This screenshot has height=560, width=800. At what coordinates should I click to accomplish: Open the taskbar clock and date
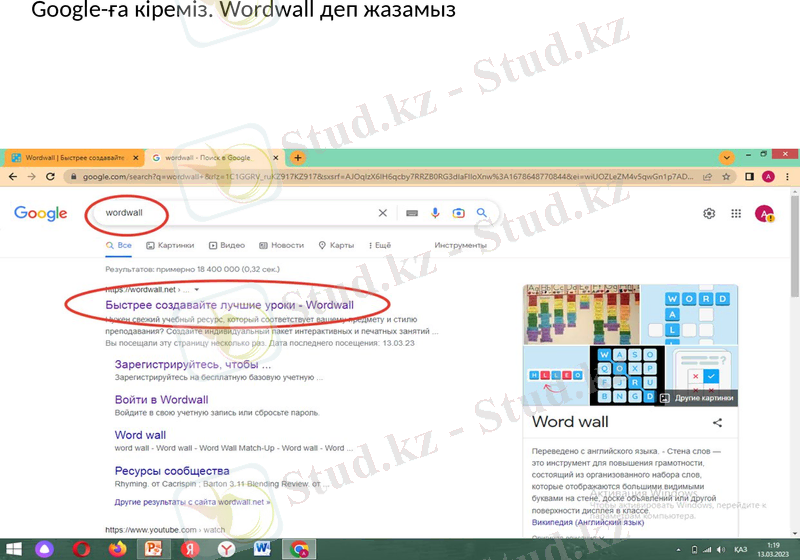(x=773, y=550)
